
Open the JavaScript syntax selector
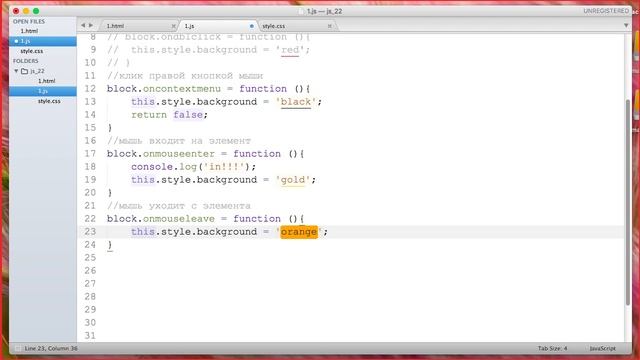pyautogui.click(x=602, y=349)
